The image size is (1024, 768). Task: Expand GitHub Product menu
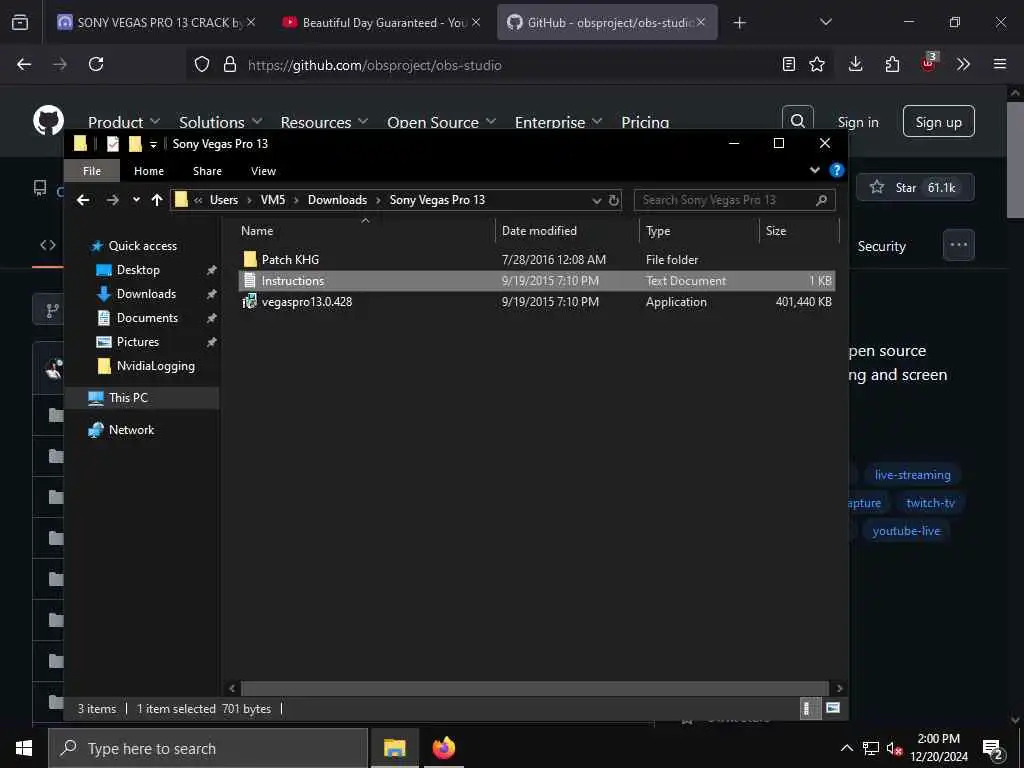124,122
